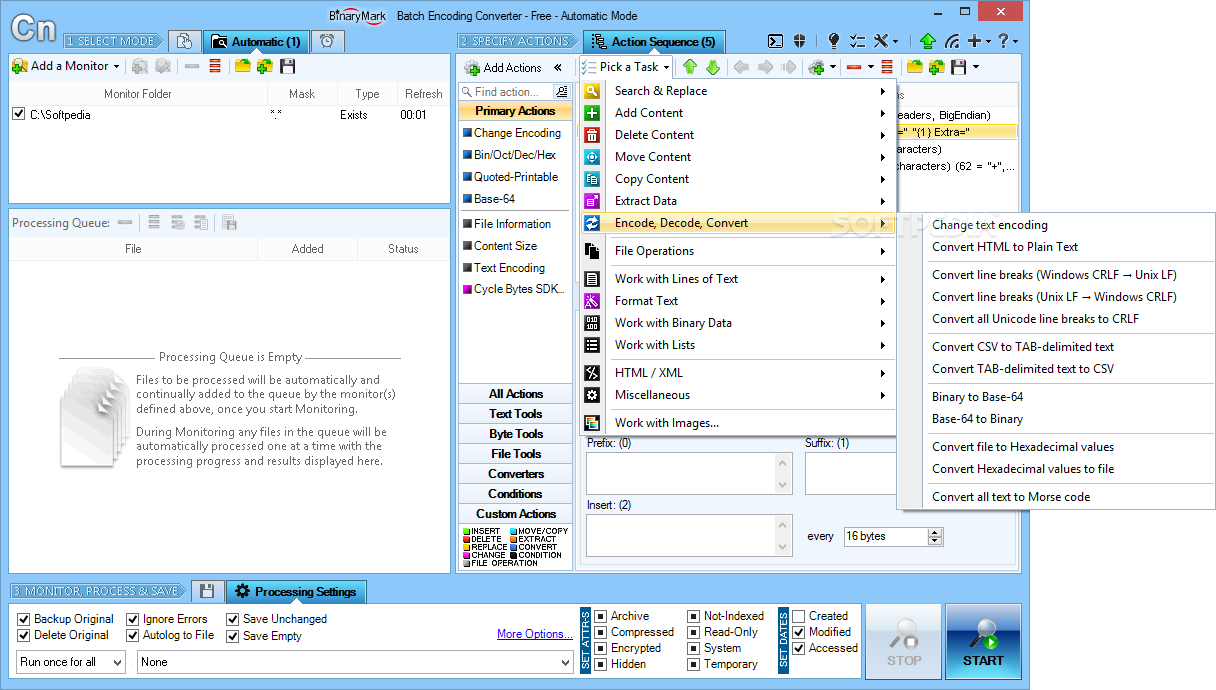This screenshot has width=1216, height=690.
Task: Select the Quoted-Printable action
Action: tap(510, 177)
